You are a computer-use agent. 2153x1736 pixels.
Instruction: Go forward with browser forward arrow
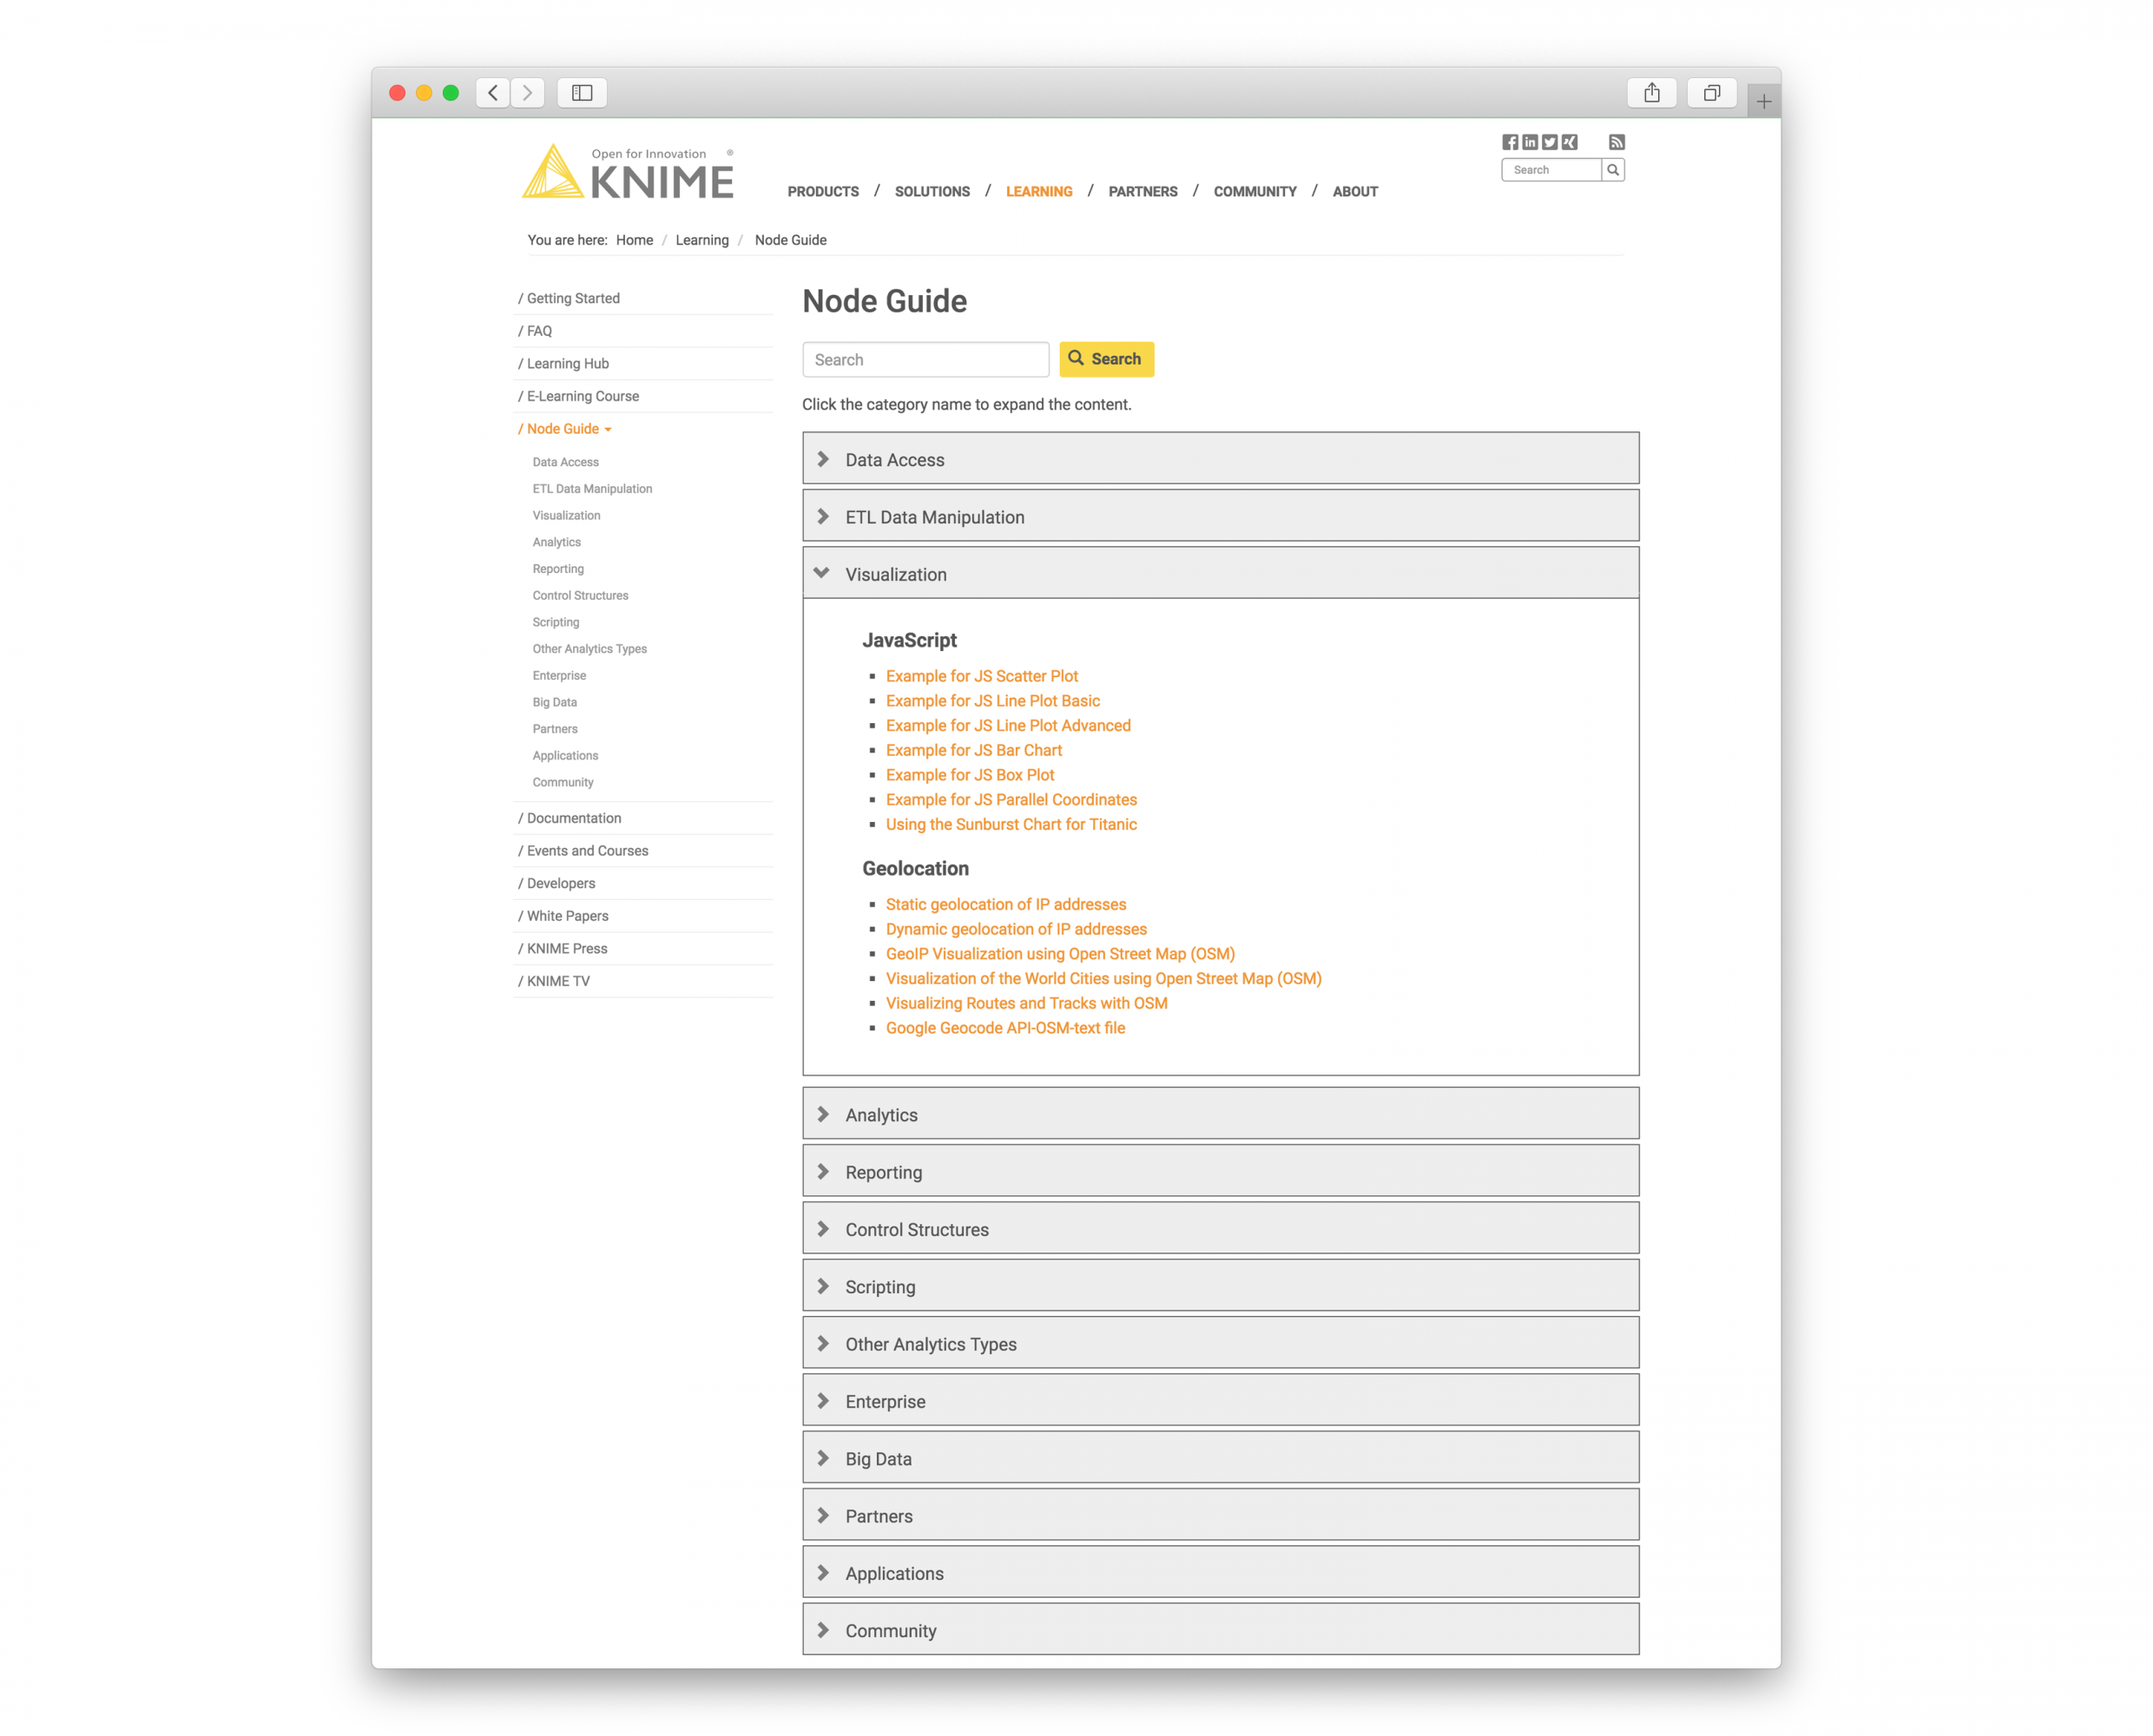(x=528, y=93)
